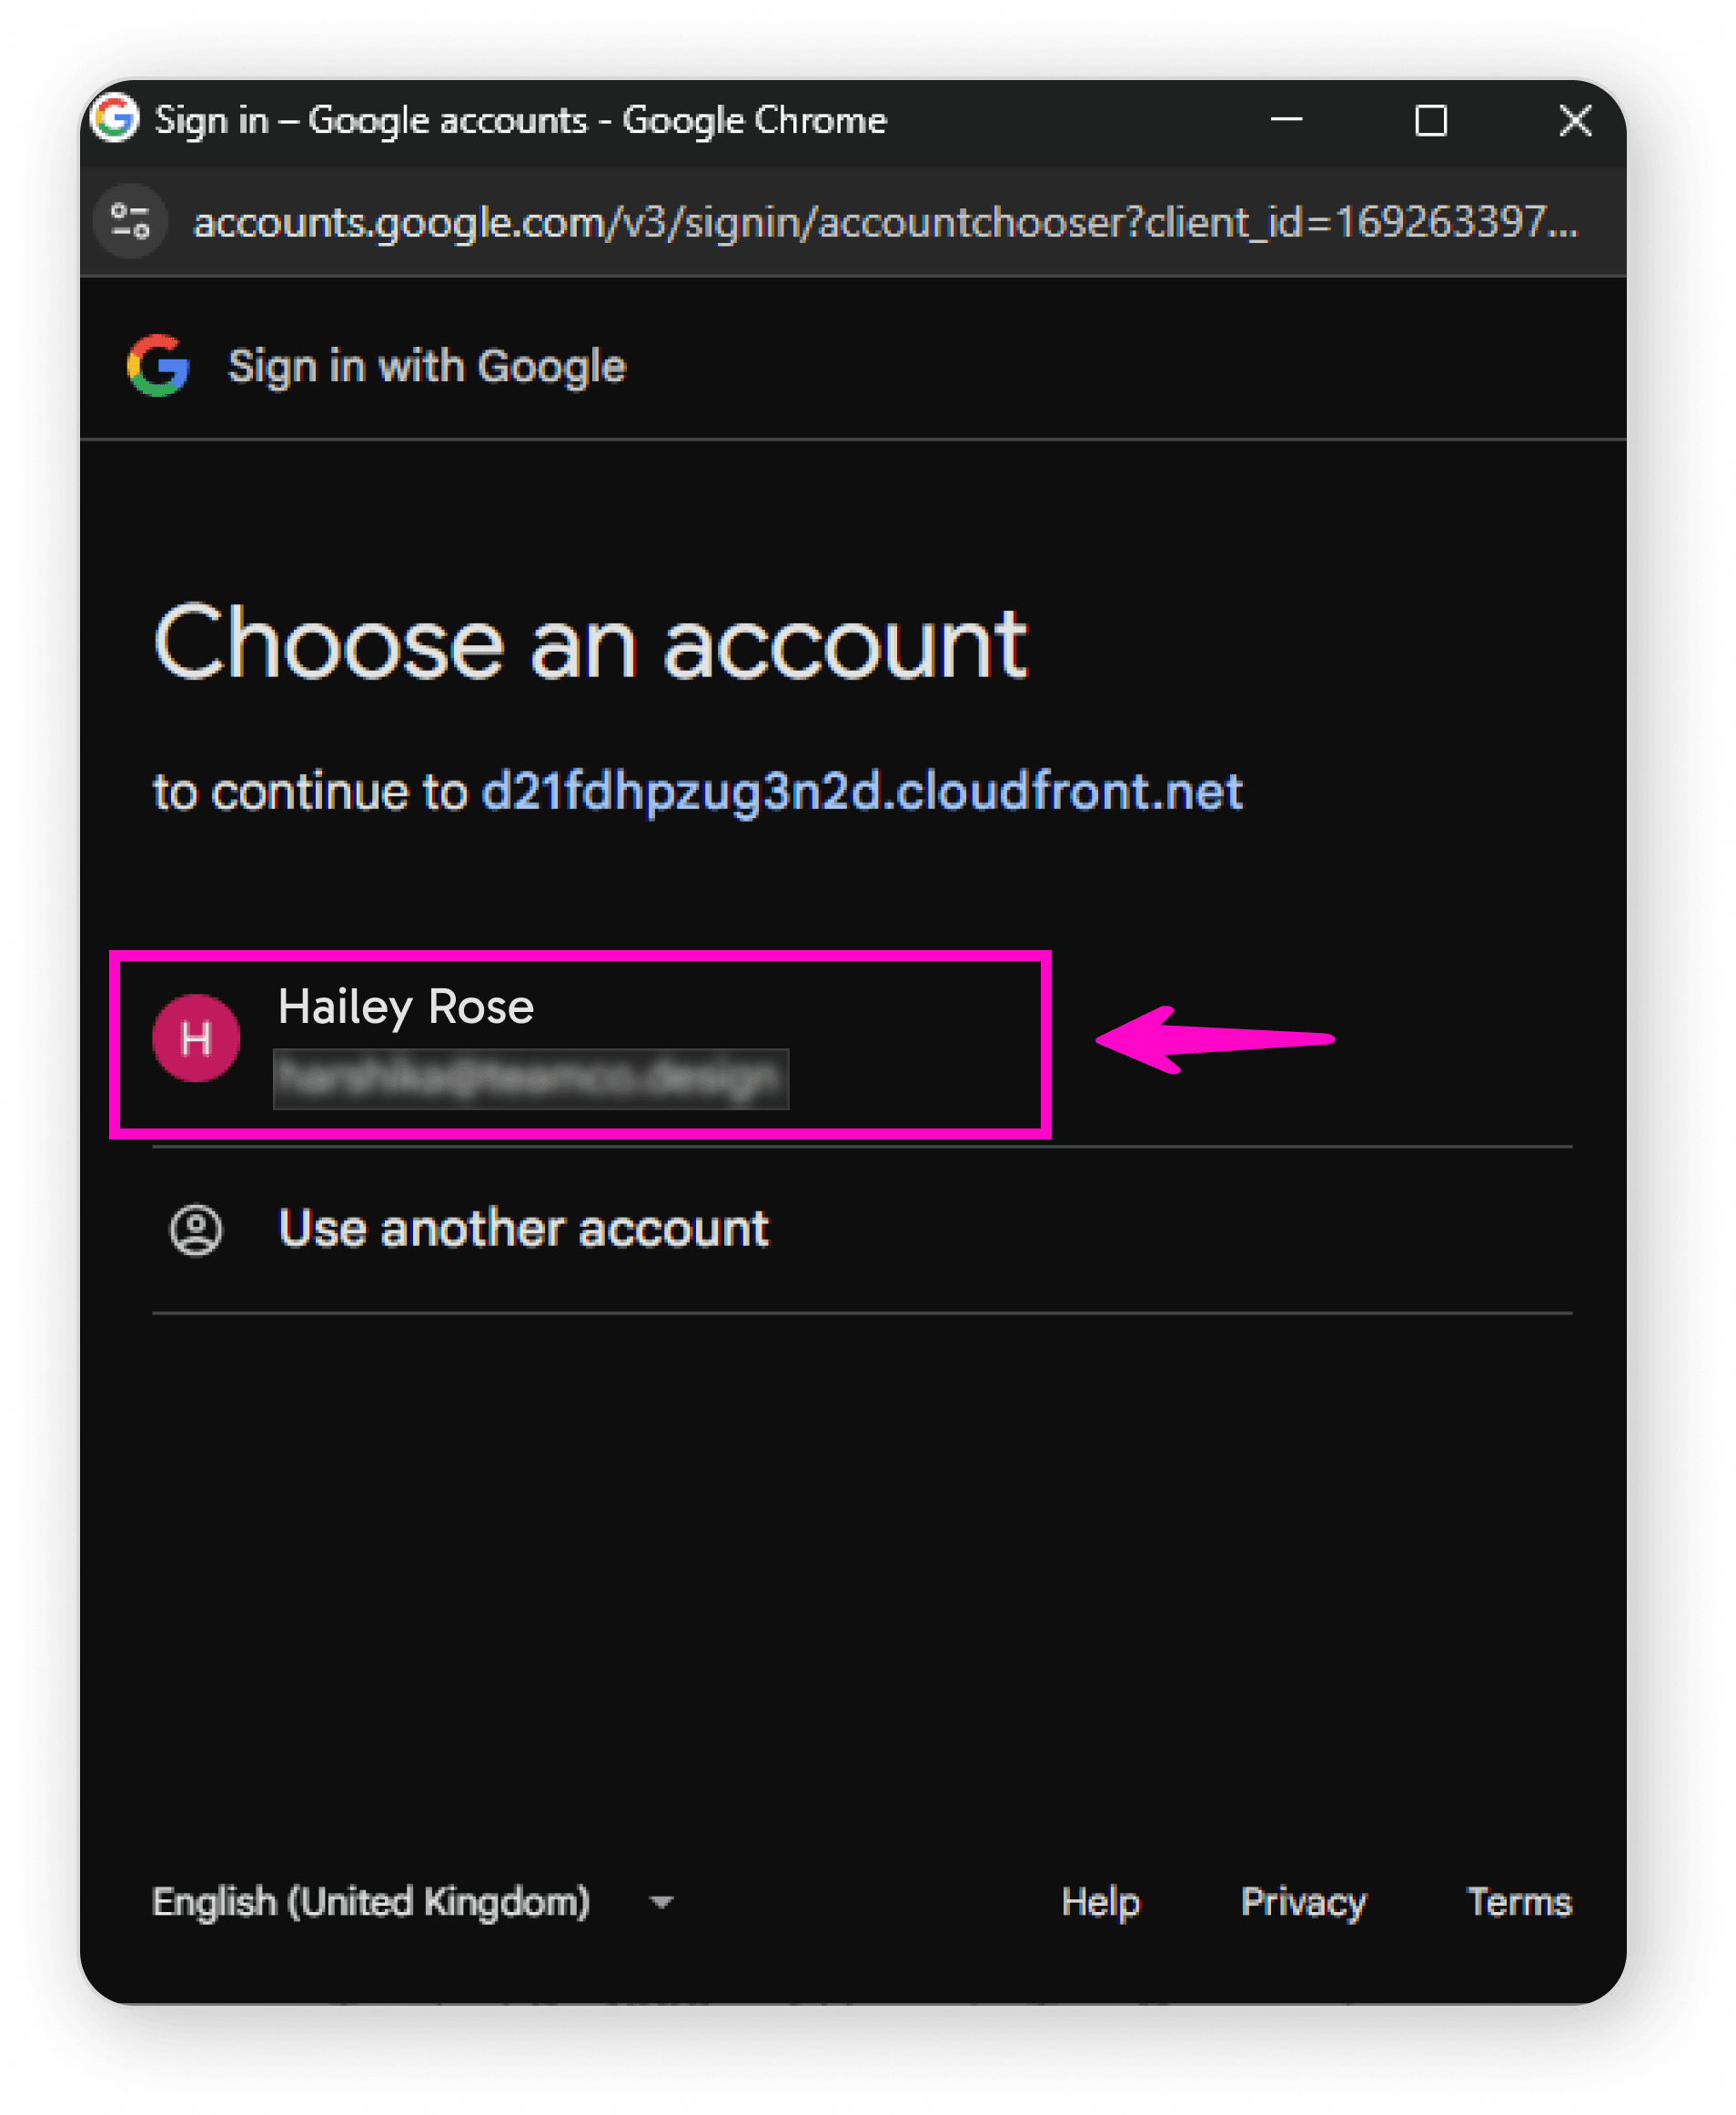
Task: Open the Help link
Action: click(1100, 1901)
